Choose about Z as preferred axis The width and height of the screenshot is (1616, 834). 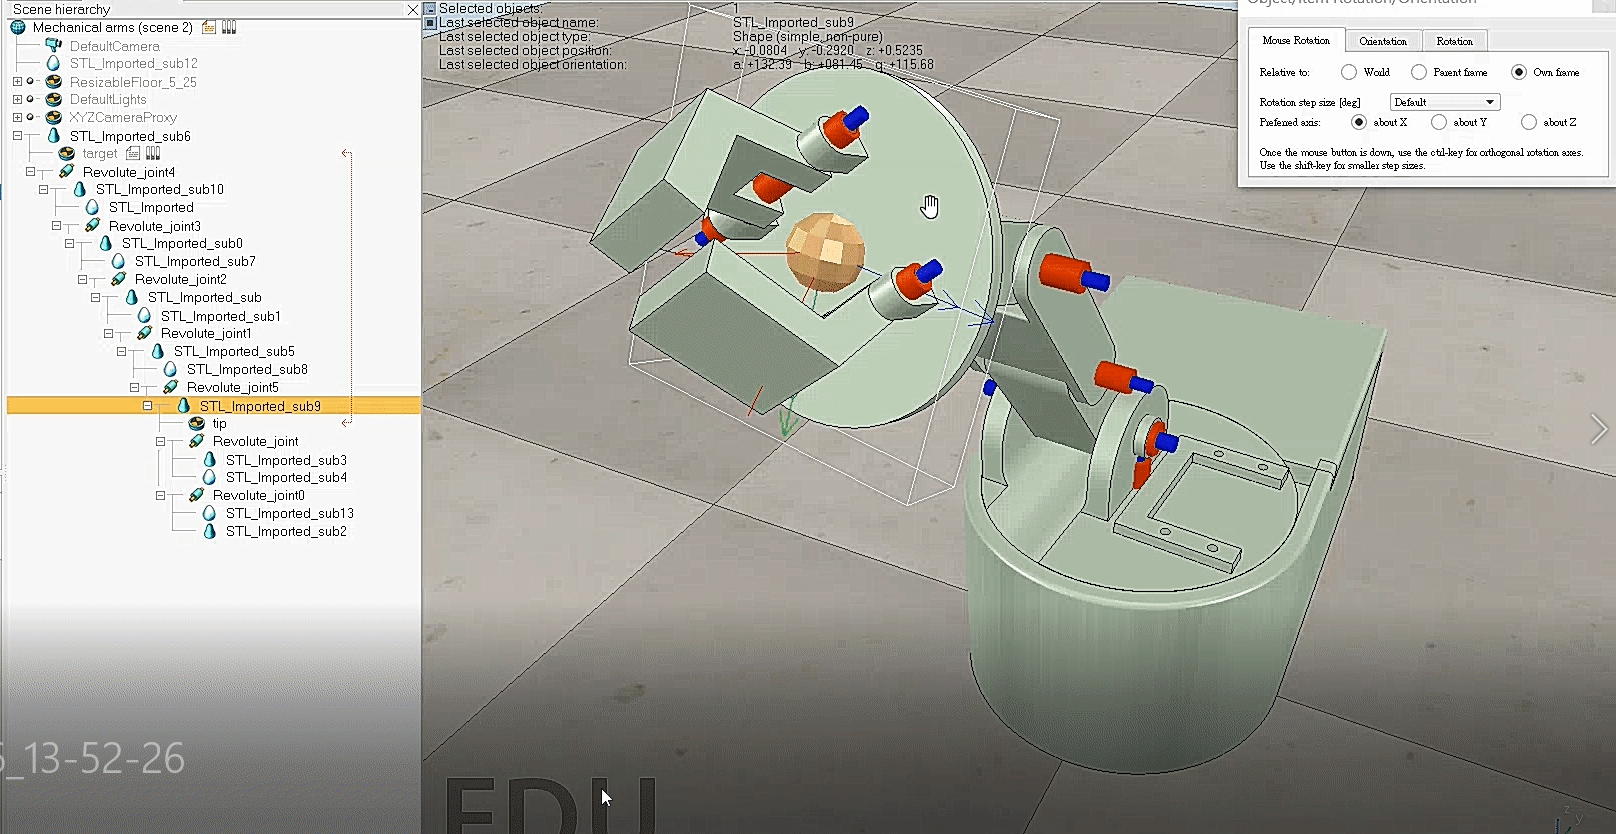(1529, 122)
